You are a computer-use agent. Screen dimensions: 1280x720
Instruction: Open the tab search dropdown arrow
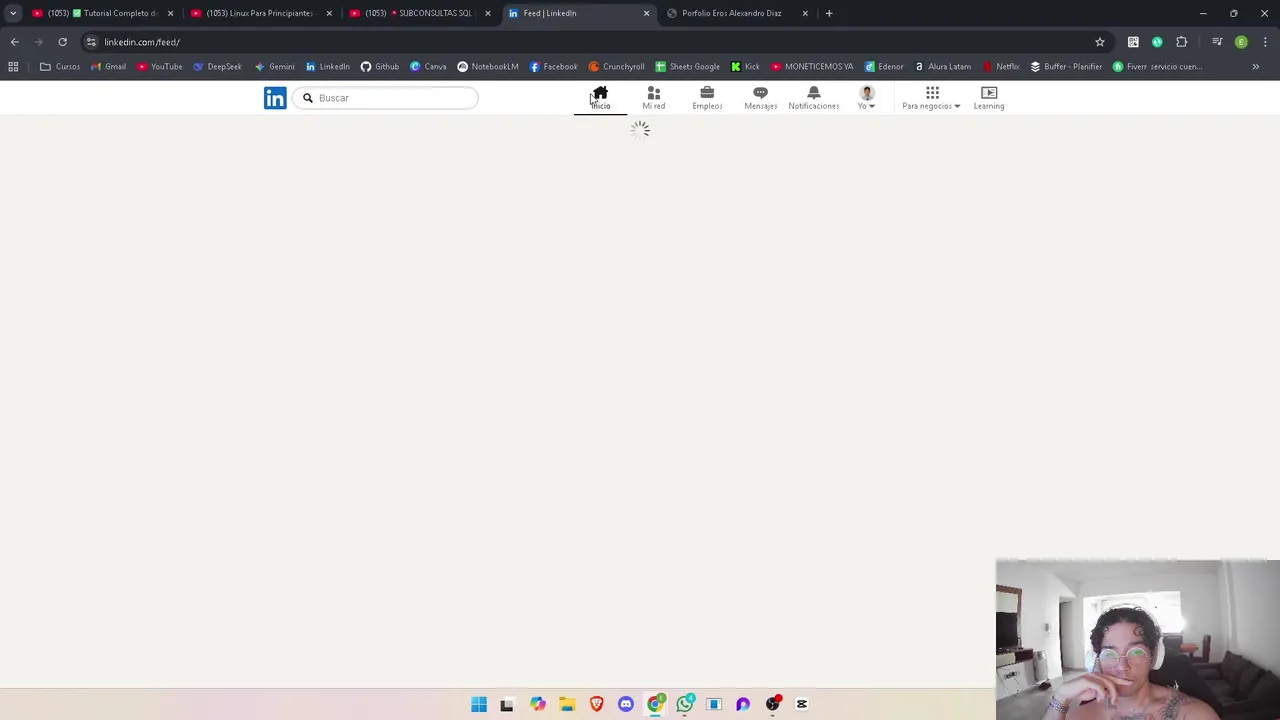tap(13, 13)
